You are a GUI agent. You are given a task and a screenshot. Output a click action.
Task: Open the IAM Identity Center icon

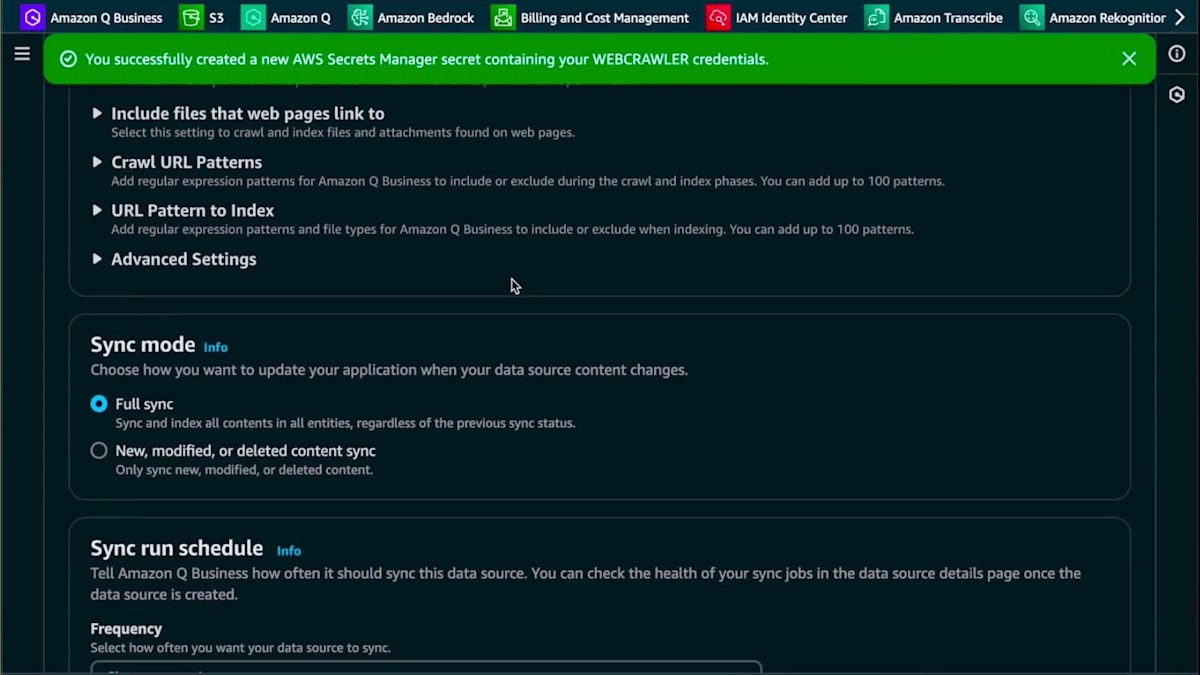tap(718, 17)
